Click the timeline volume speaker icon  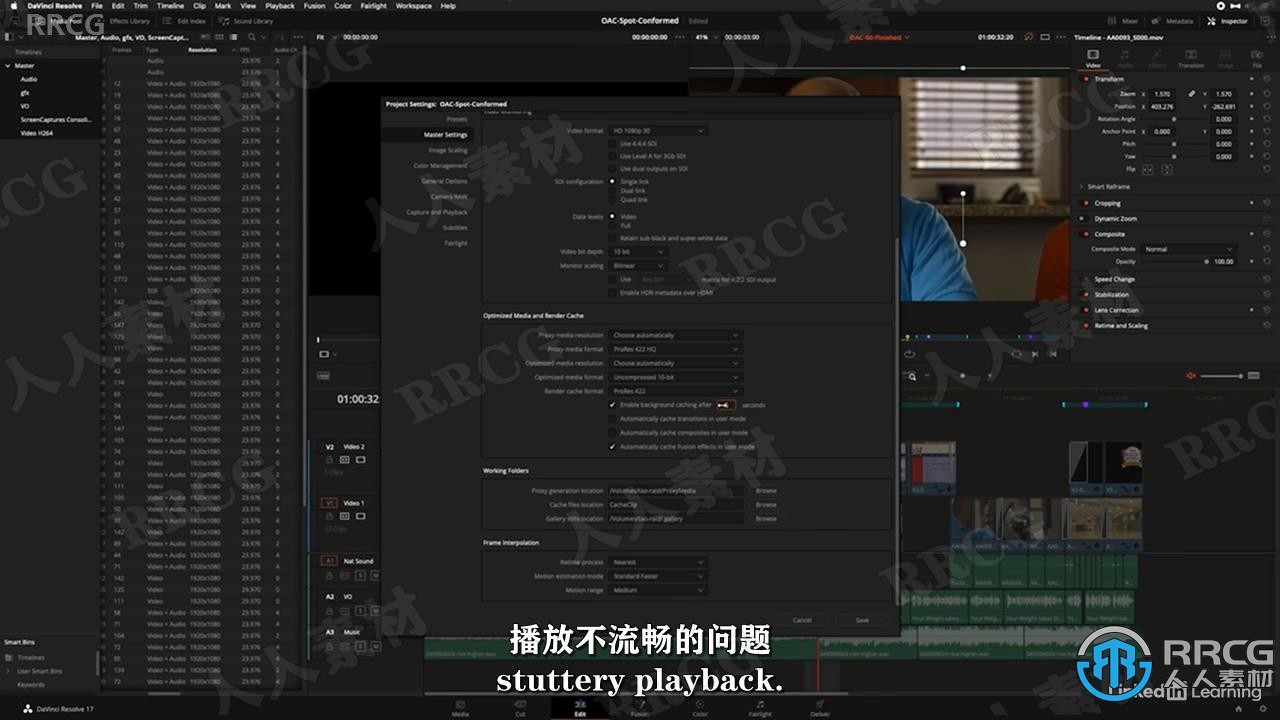click(x=1191, y=376)
